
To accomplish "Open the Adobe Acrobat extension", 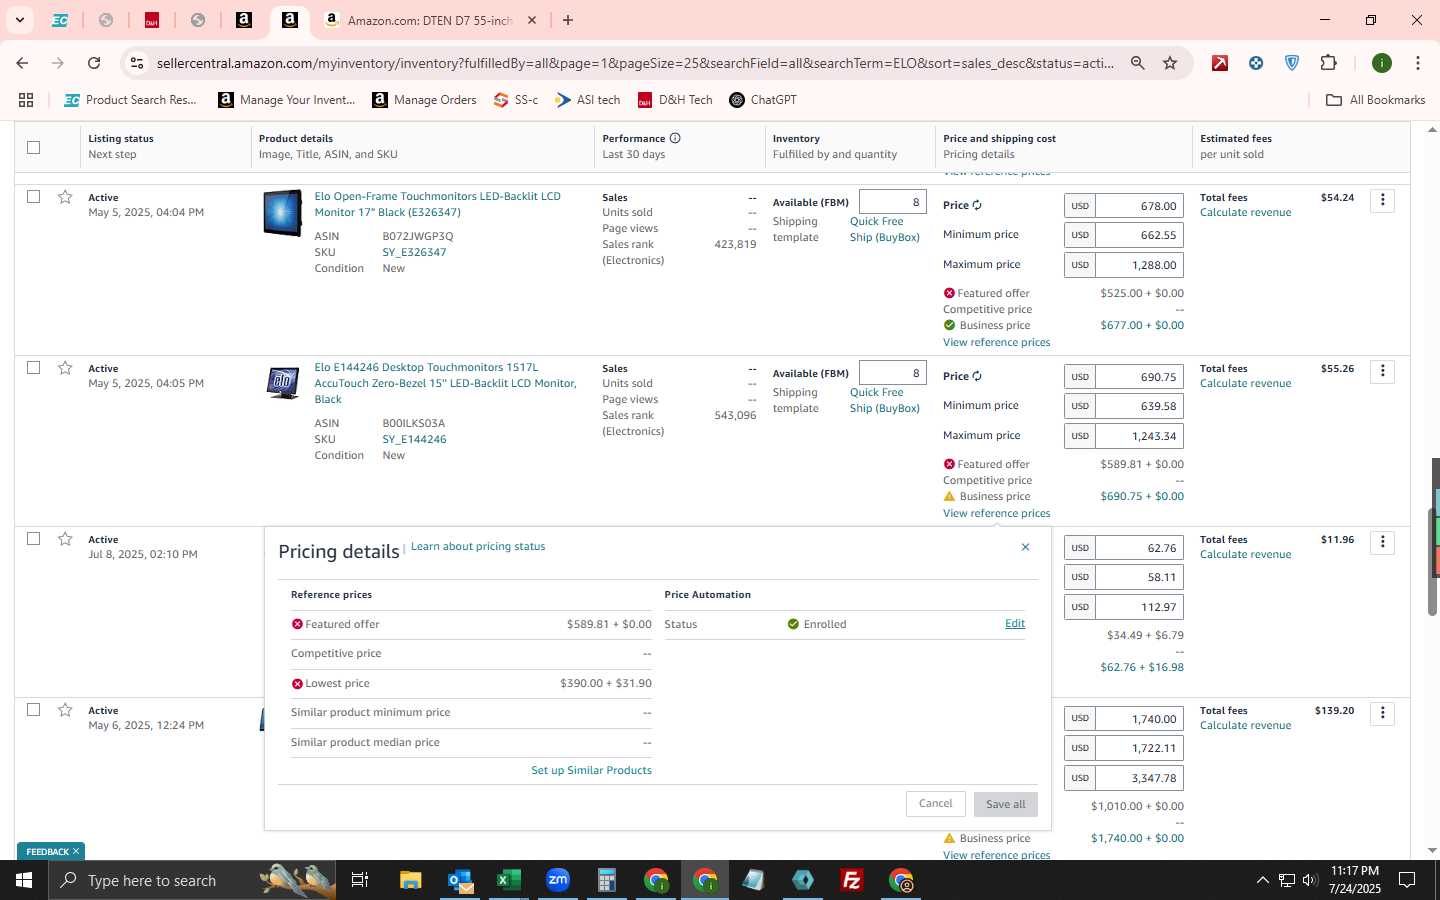I will (1220, 63).
